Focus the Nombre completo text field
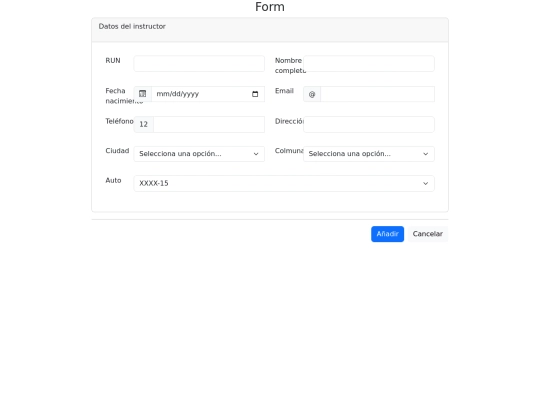 (x=369, y=64)
